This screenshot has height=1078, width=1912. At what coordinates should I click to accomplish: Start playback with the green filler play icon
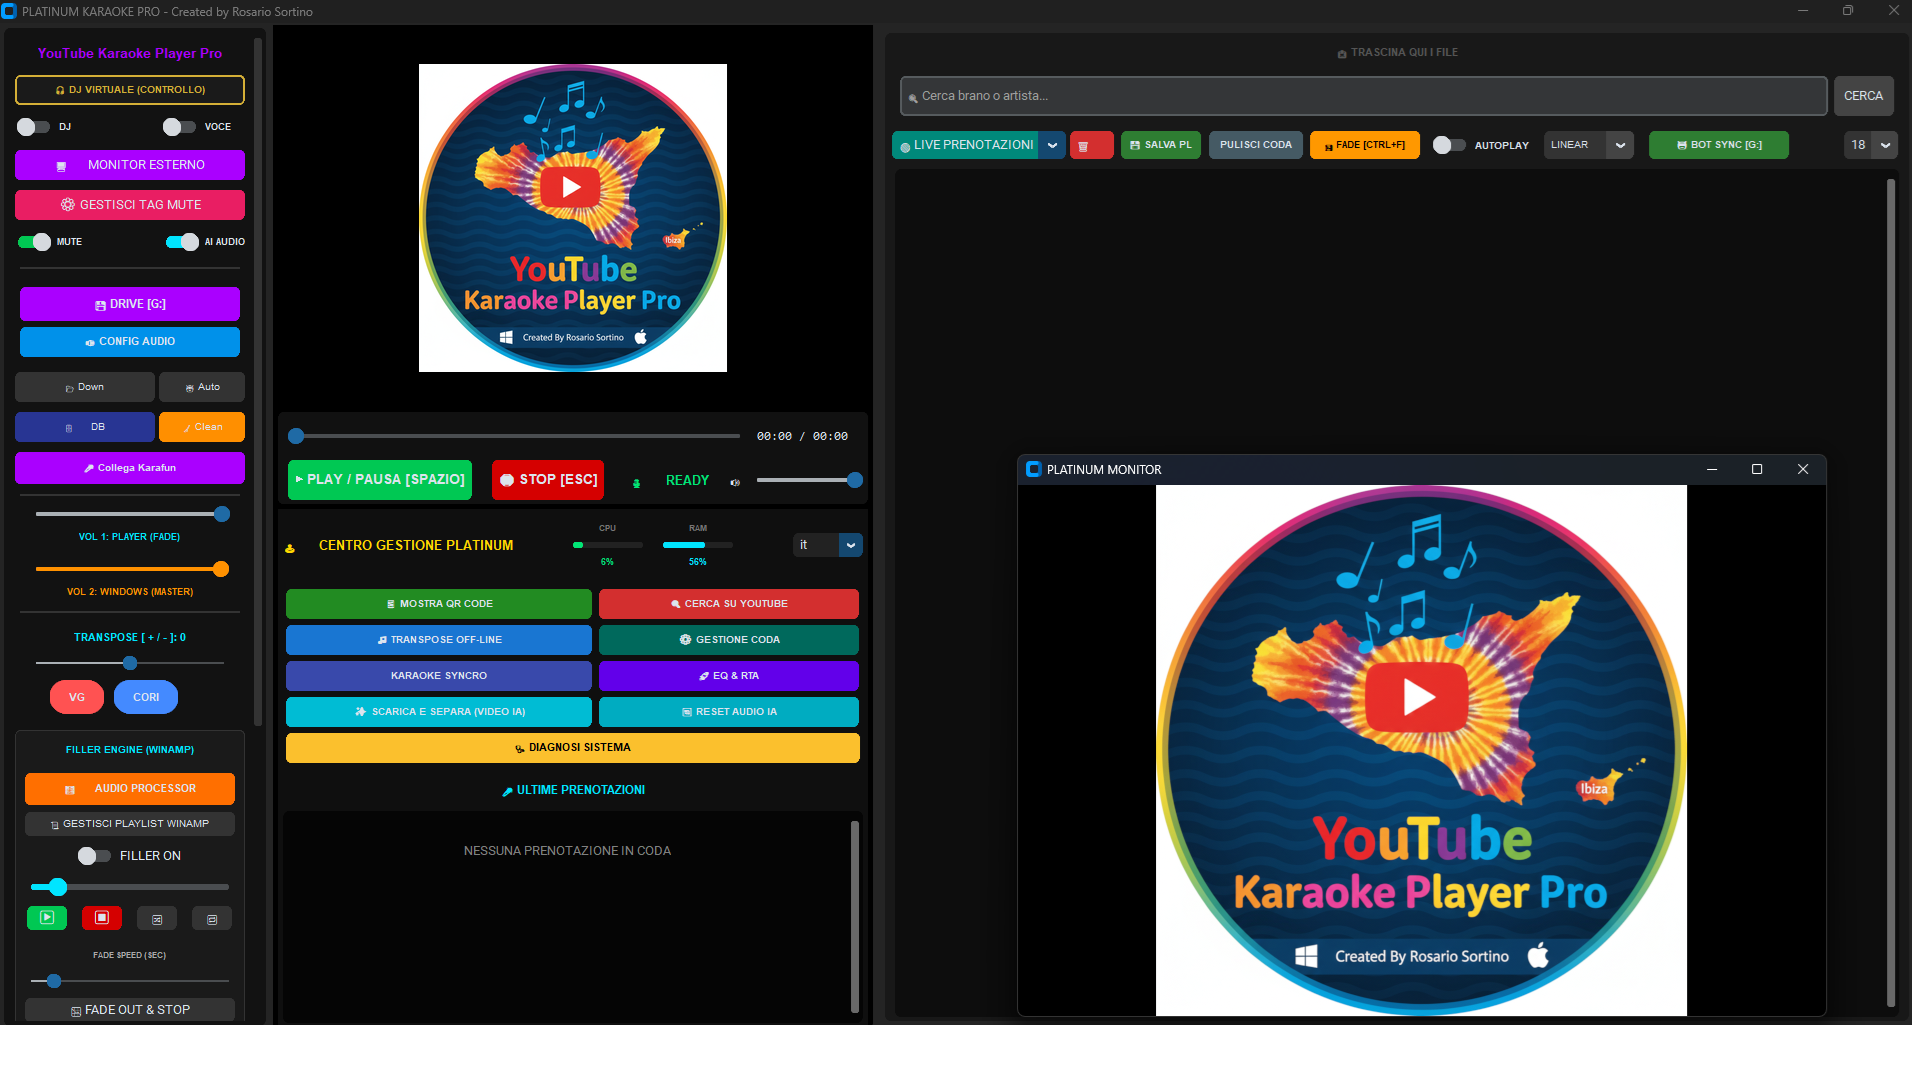click(46, 917)
